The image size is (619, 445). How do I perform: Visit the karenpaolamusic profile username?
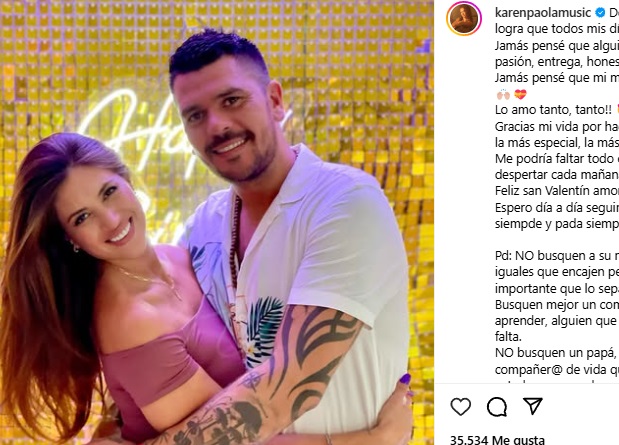coord(543,13)
